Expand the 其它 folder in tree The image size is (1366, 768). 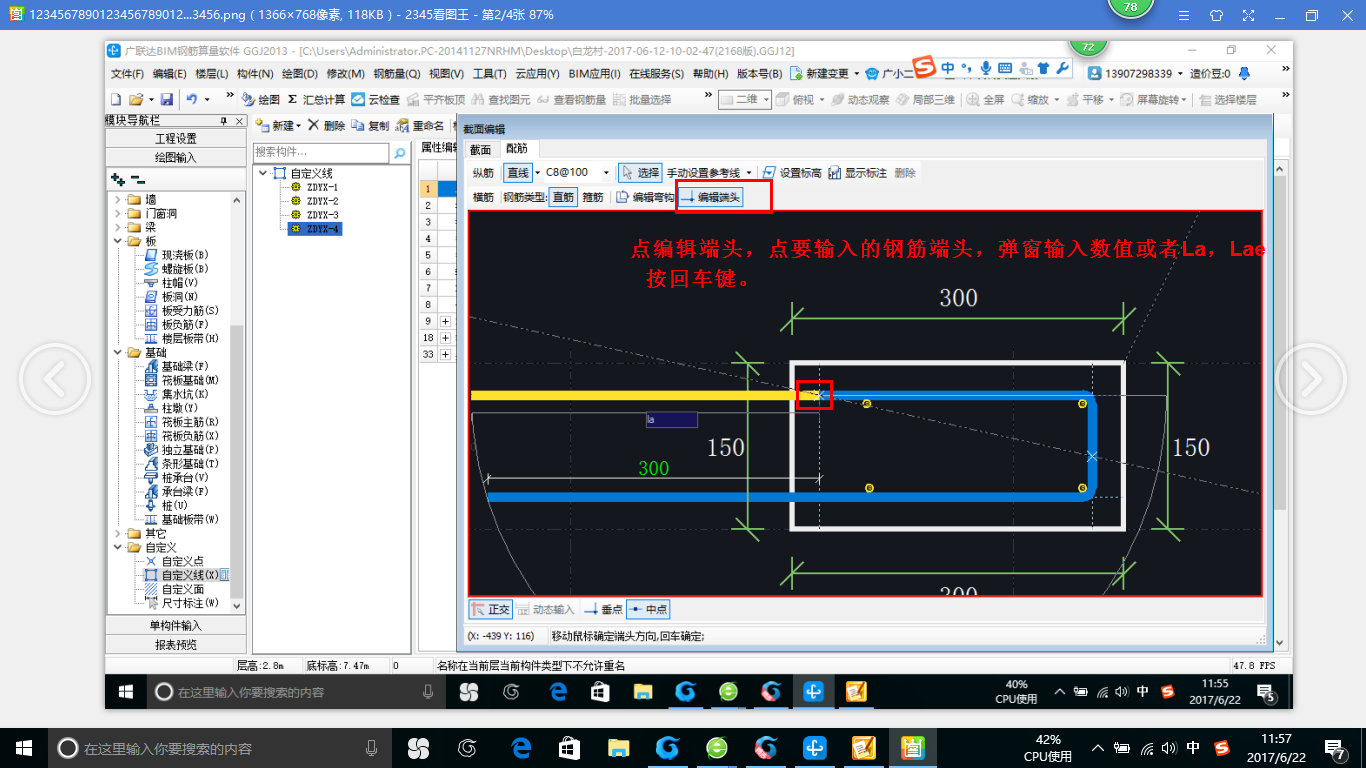tap(119, 534)
